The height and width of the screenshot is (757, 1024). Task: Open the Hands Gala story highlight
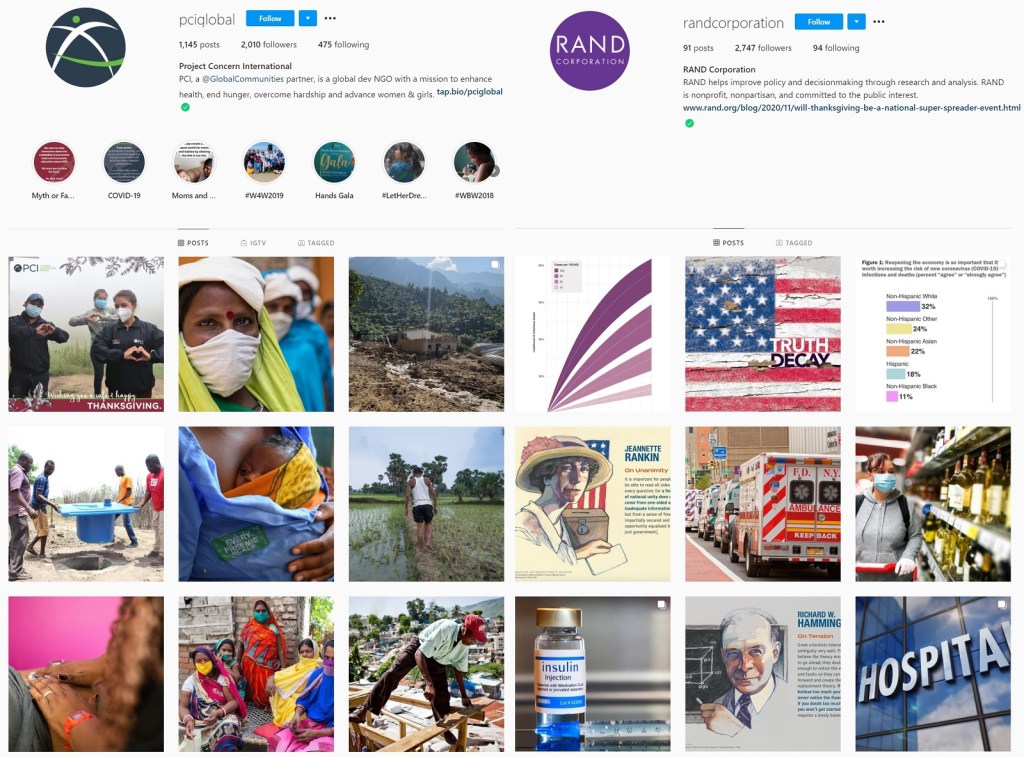334,162
